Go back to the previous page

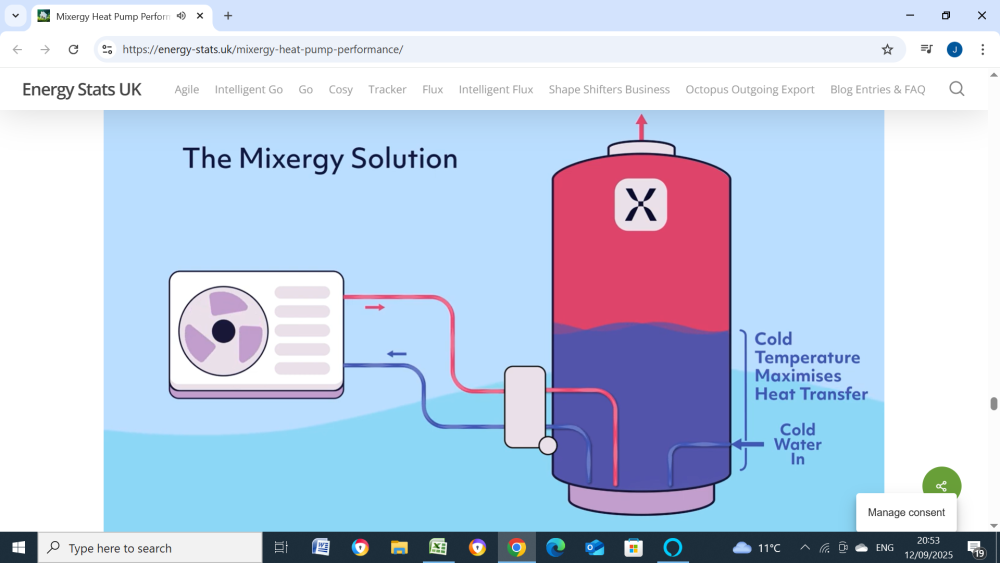17,49
